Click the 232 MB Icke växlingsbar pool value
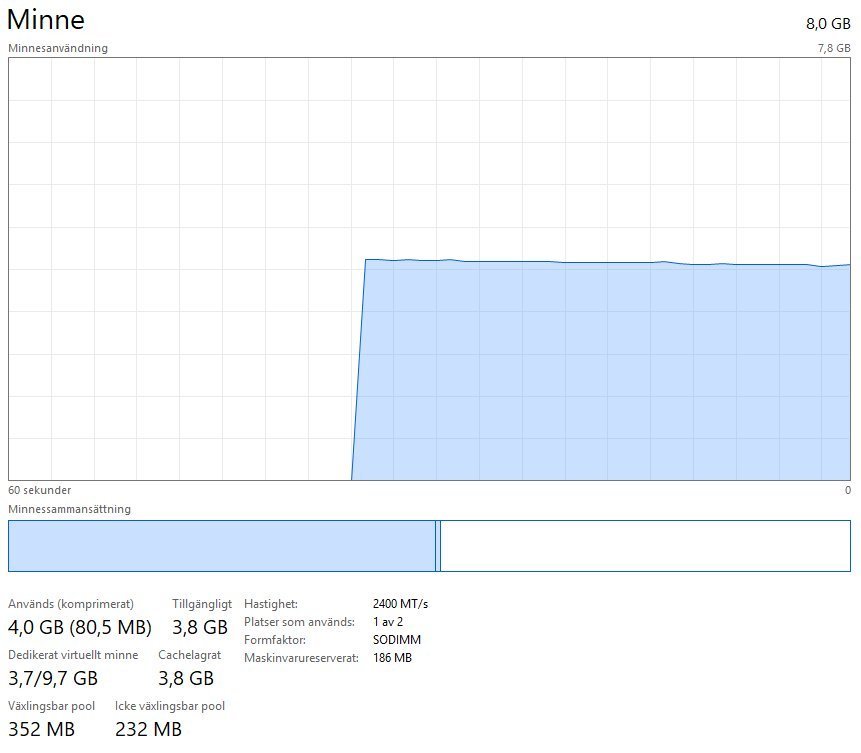The image size is (861, 753). click(x=148, y=729)
